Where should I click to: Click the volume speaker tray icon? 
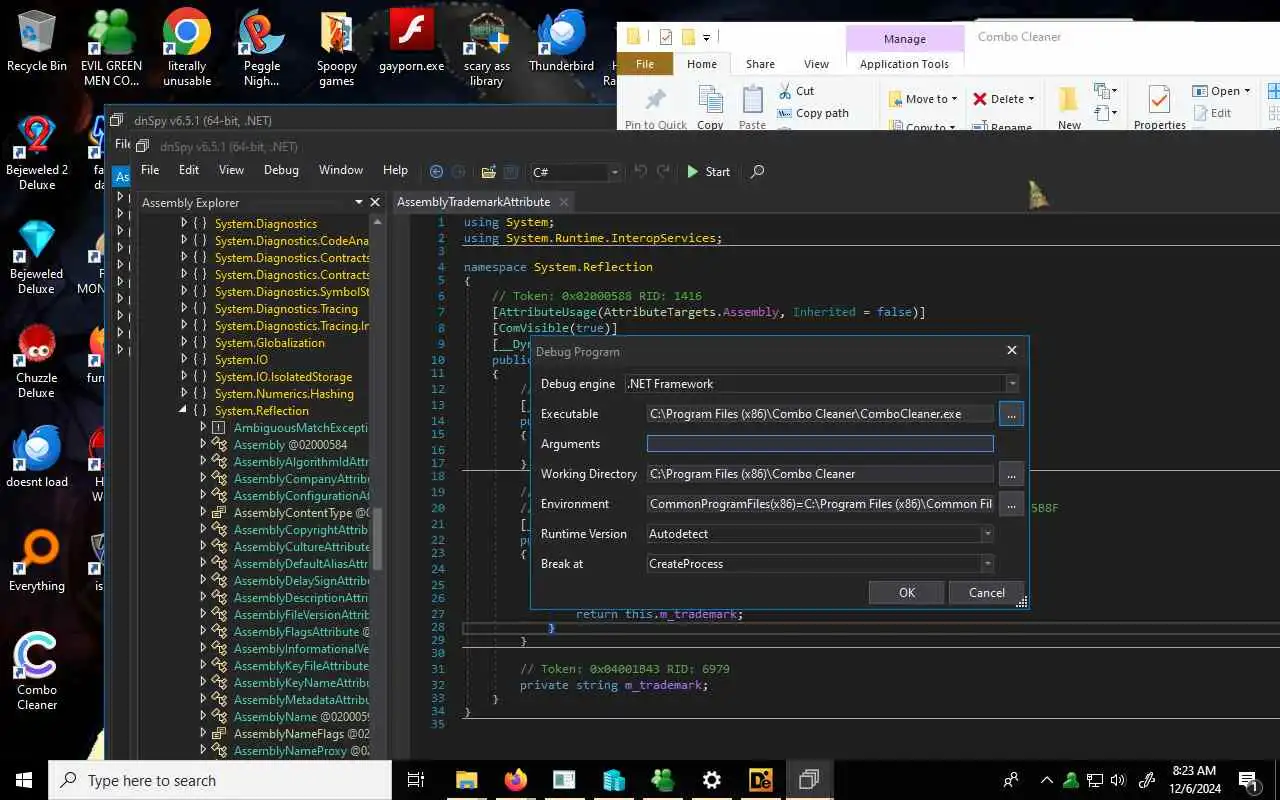point(1118,780)
